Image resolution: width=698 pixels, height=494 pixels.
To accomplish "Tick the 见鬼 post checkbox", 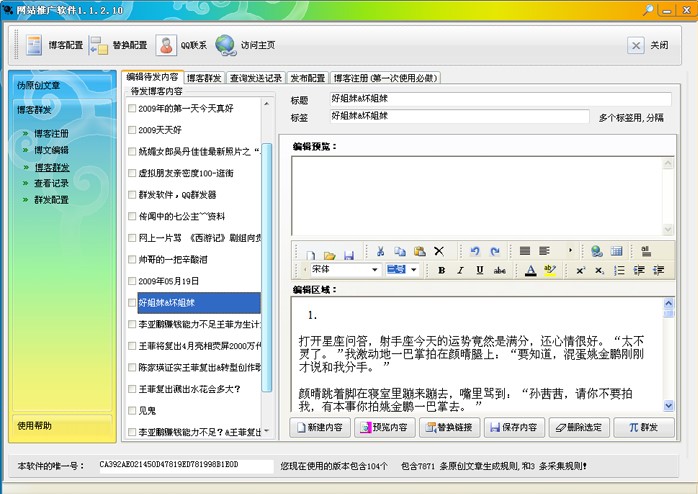I will click(x=132, y=410).
